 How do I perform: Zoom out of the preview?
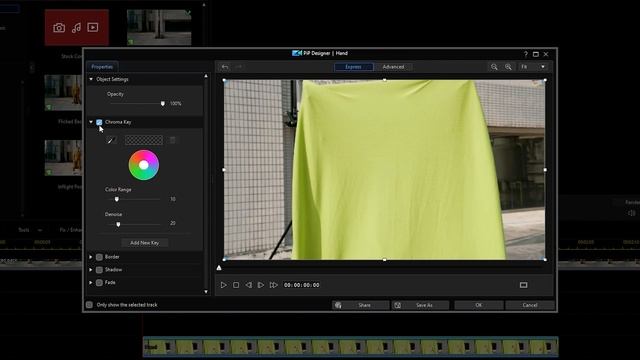point(494,67)
